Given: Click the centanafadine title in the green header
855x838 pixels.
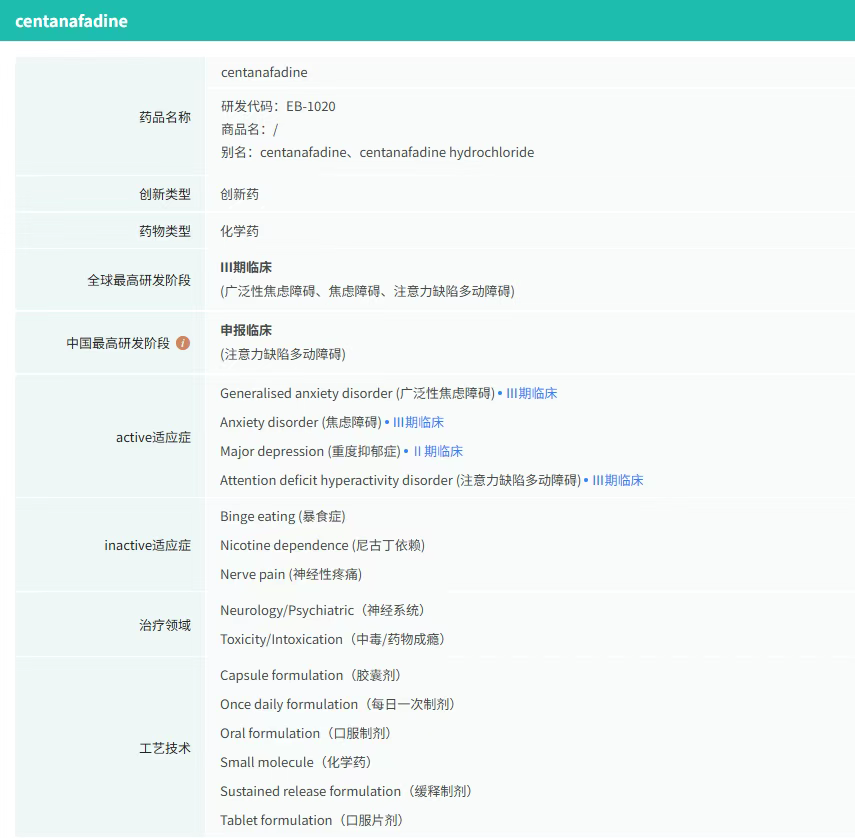Looking at the screenshot, I should click(x=71, y=21).
